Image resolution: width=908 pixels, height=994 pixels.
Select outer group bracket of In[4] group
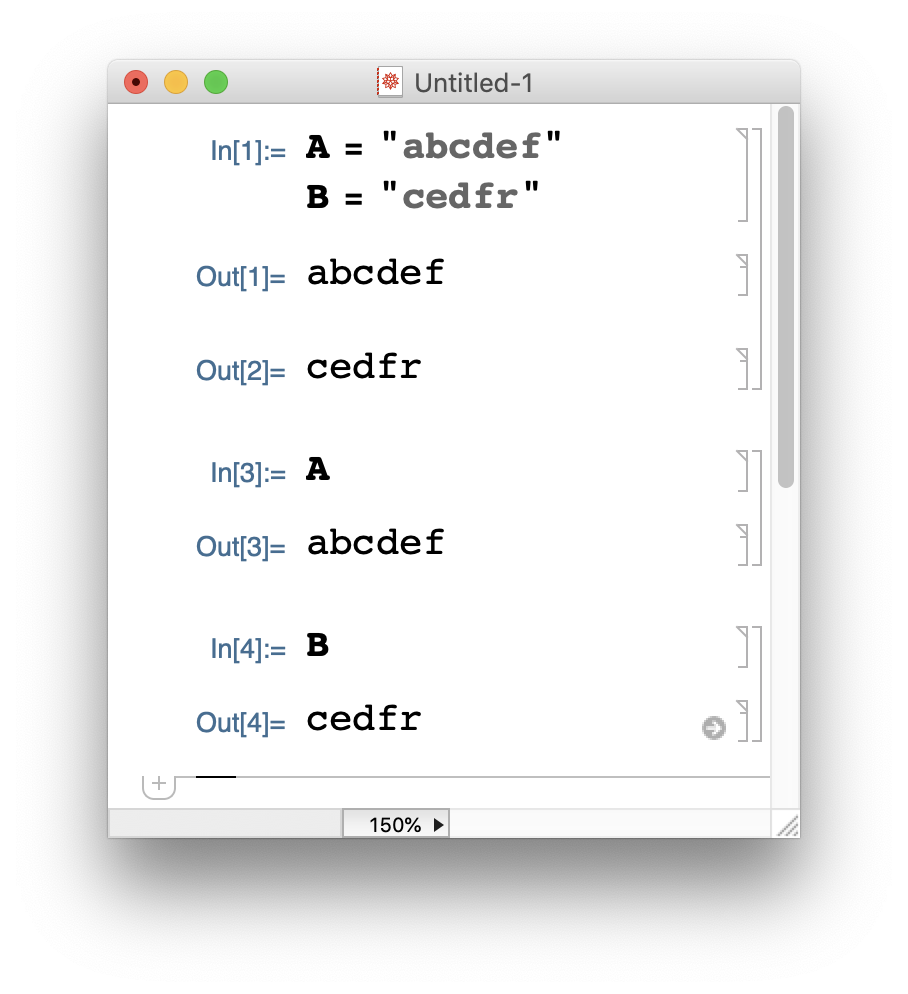[757, 684]
